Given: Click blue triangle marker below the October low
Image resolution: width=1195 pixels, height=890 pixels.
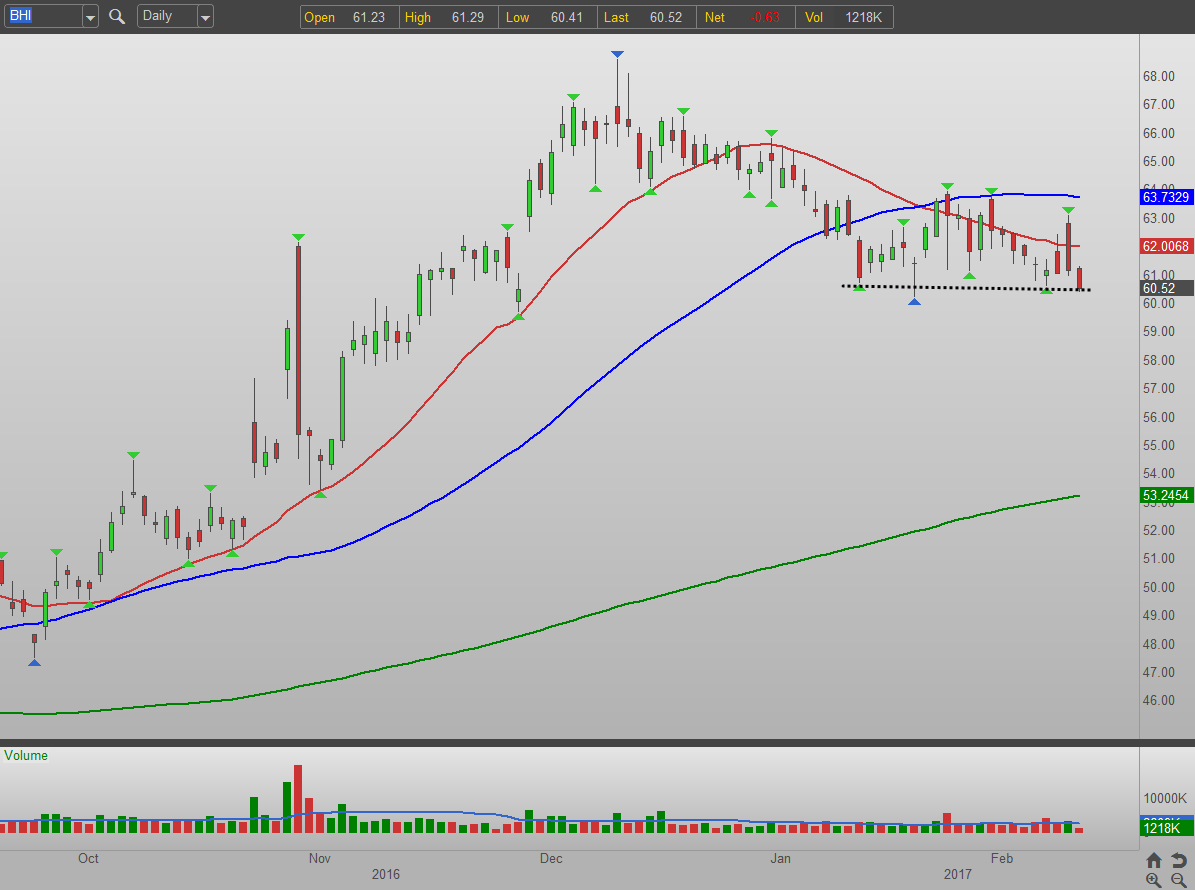Looking at the screenshot, I should (x=34, y=662).
